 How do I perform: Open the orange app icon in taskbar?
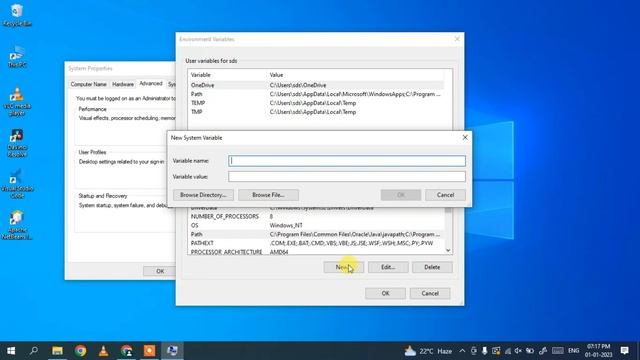(149, 351)
